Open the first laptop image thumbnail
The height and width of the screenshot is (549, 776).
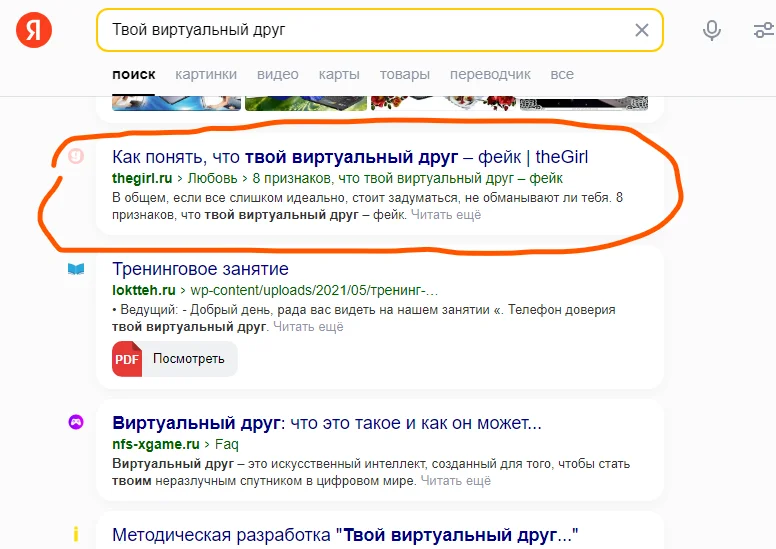pyautogui.click(x=176, y=103)
